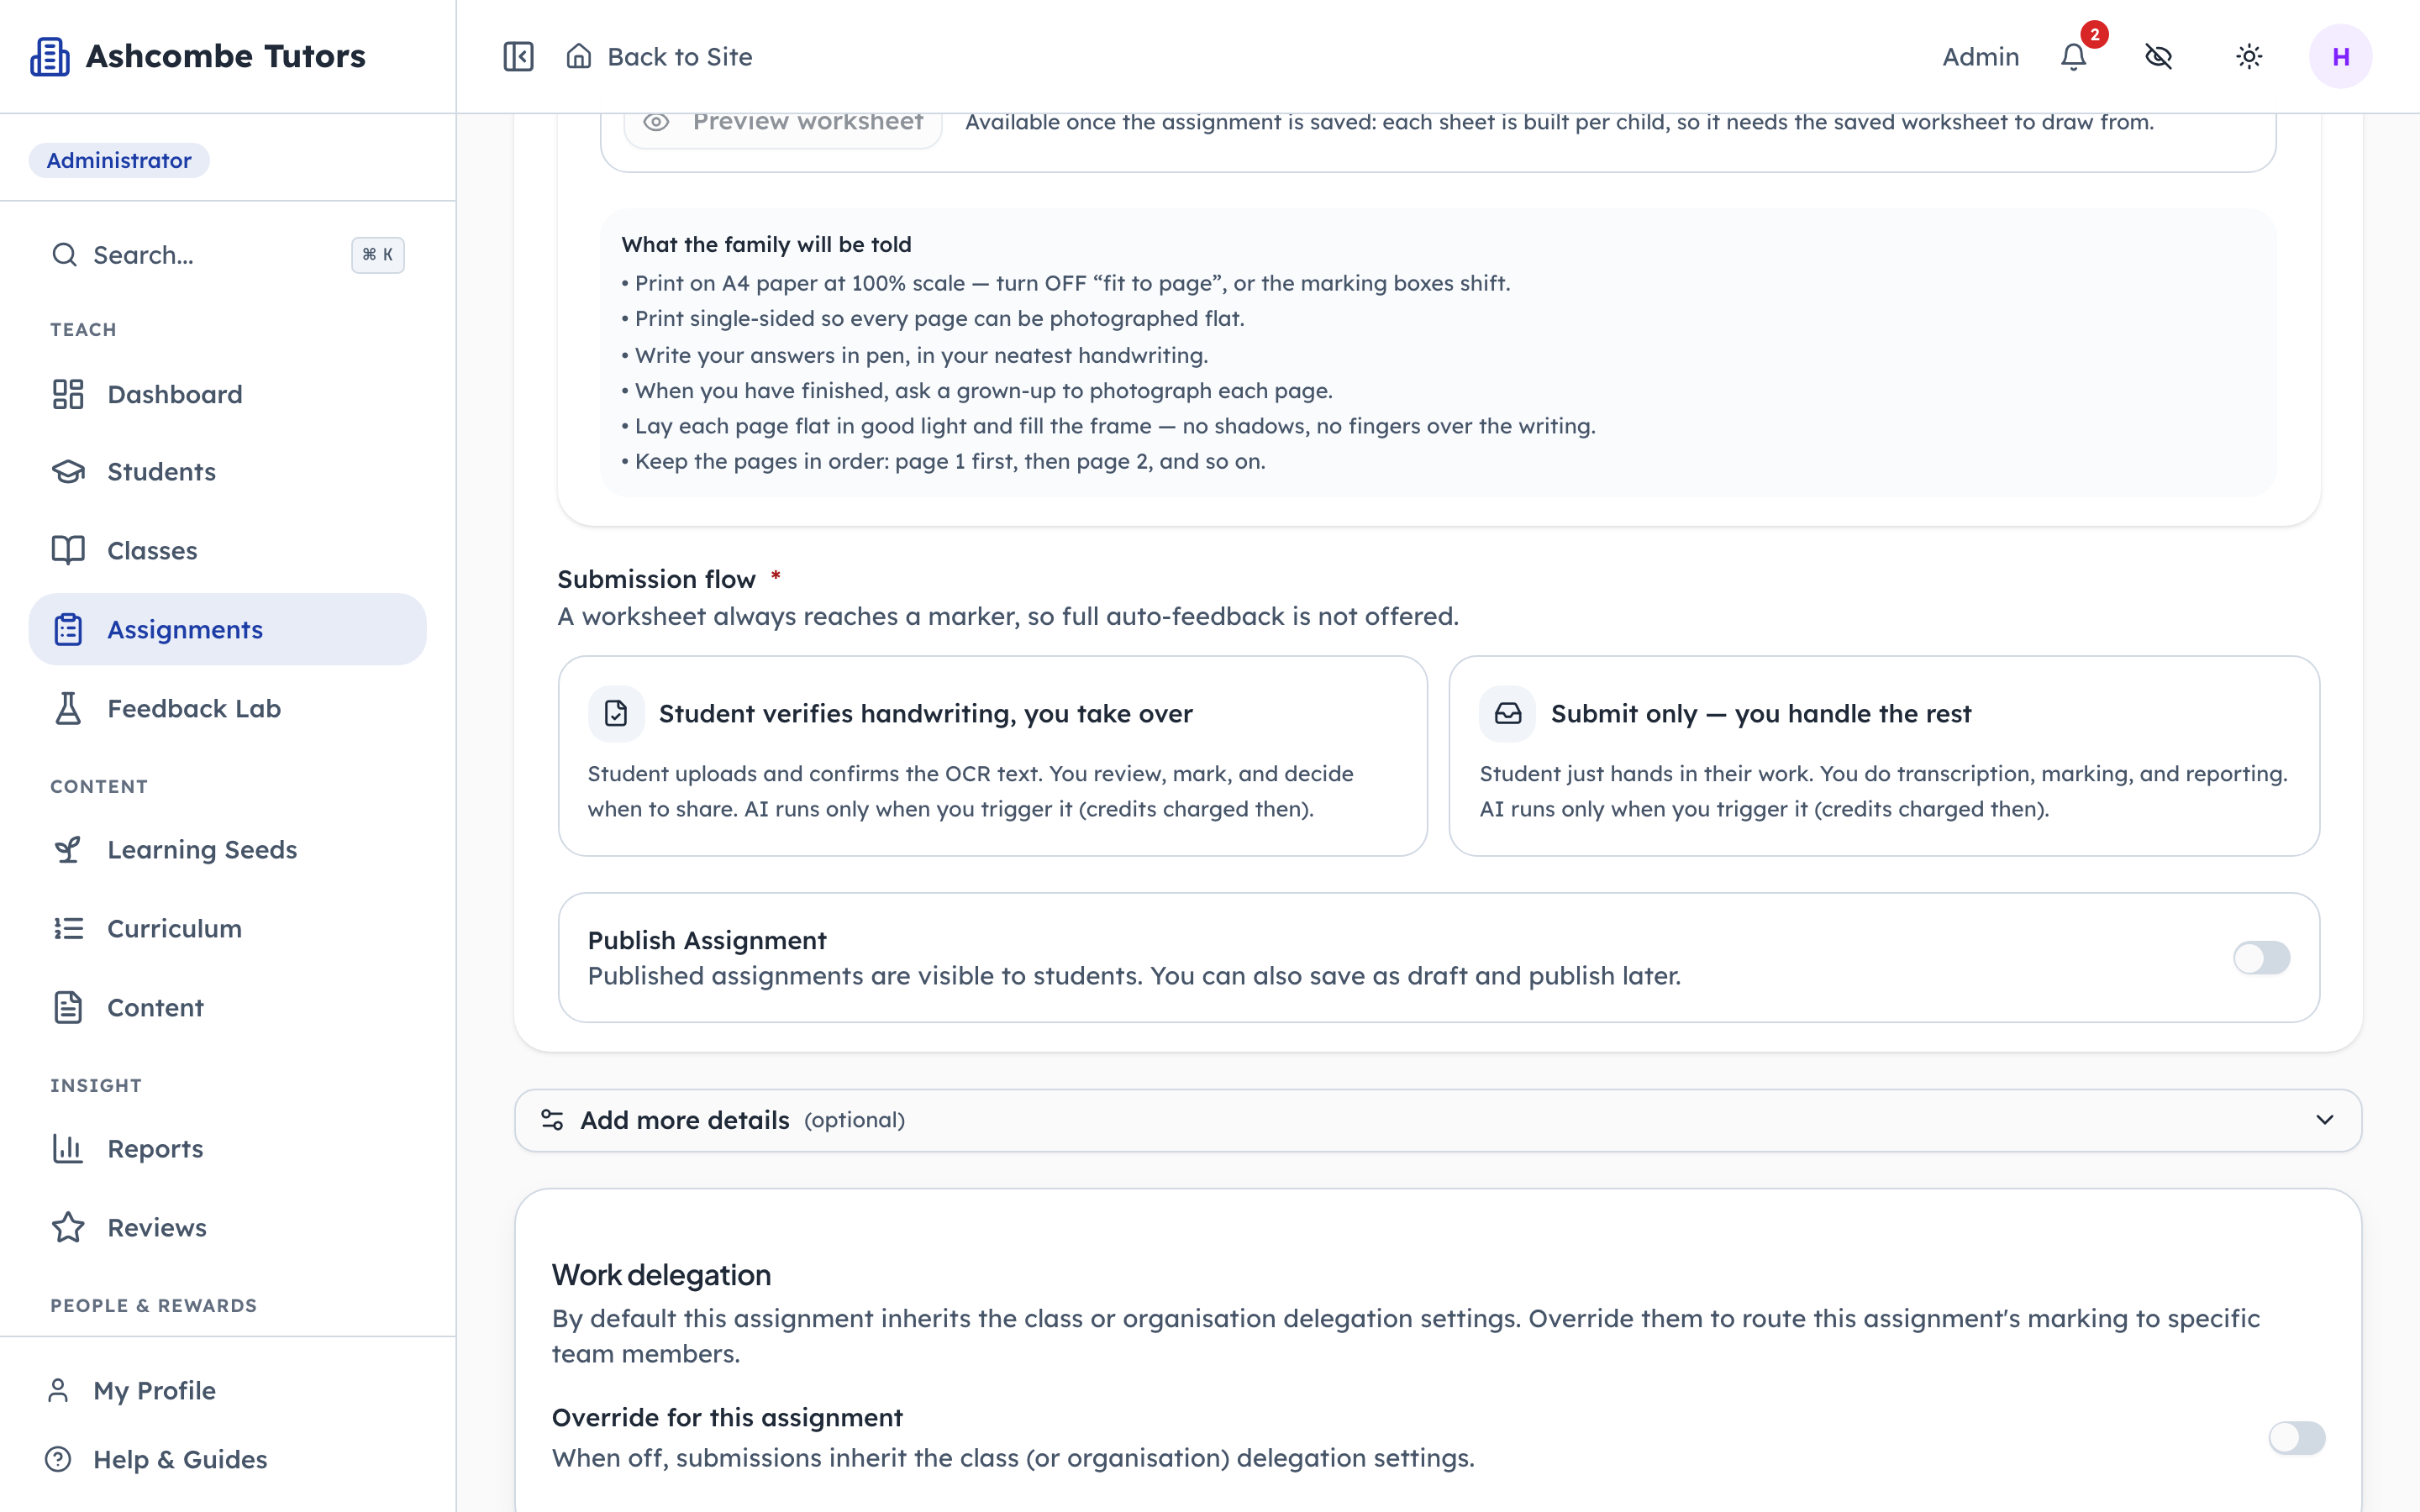Select Assignments in the sidebar
The image size is (2420, 1512).
[x=228, y=629]
